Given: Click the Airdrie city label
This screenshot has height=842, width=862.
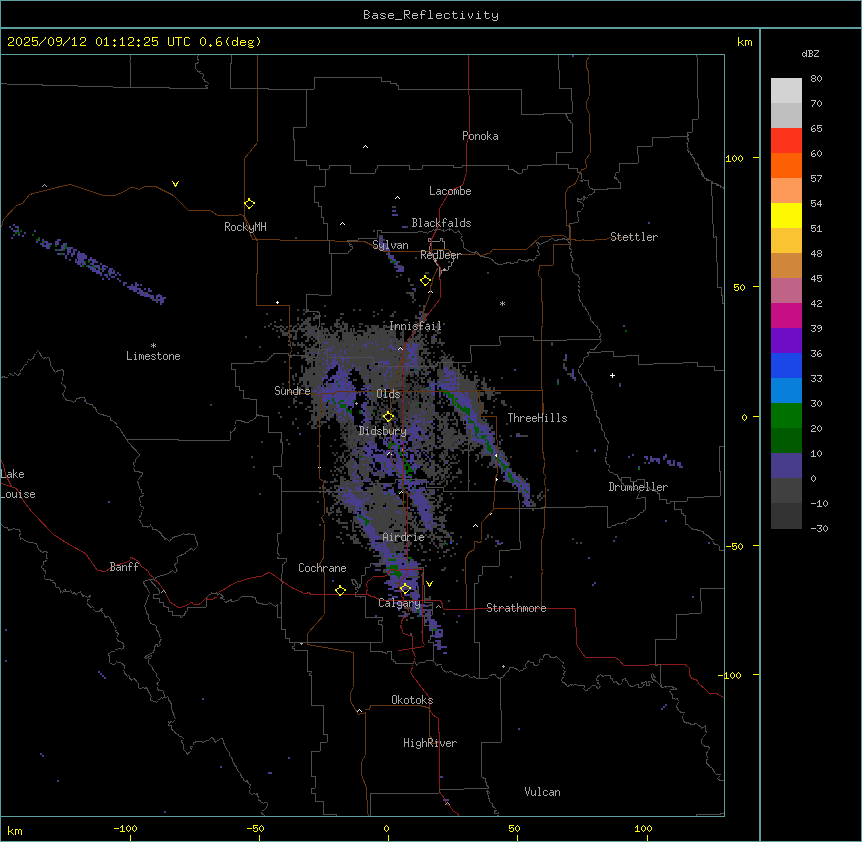Looking at the screenshot, I should [404, 537].
